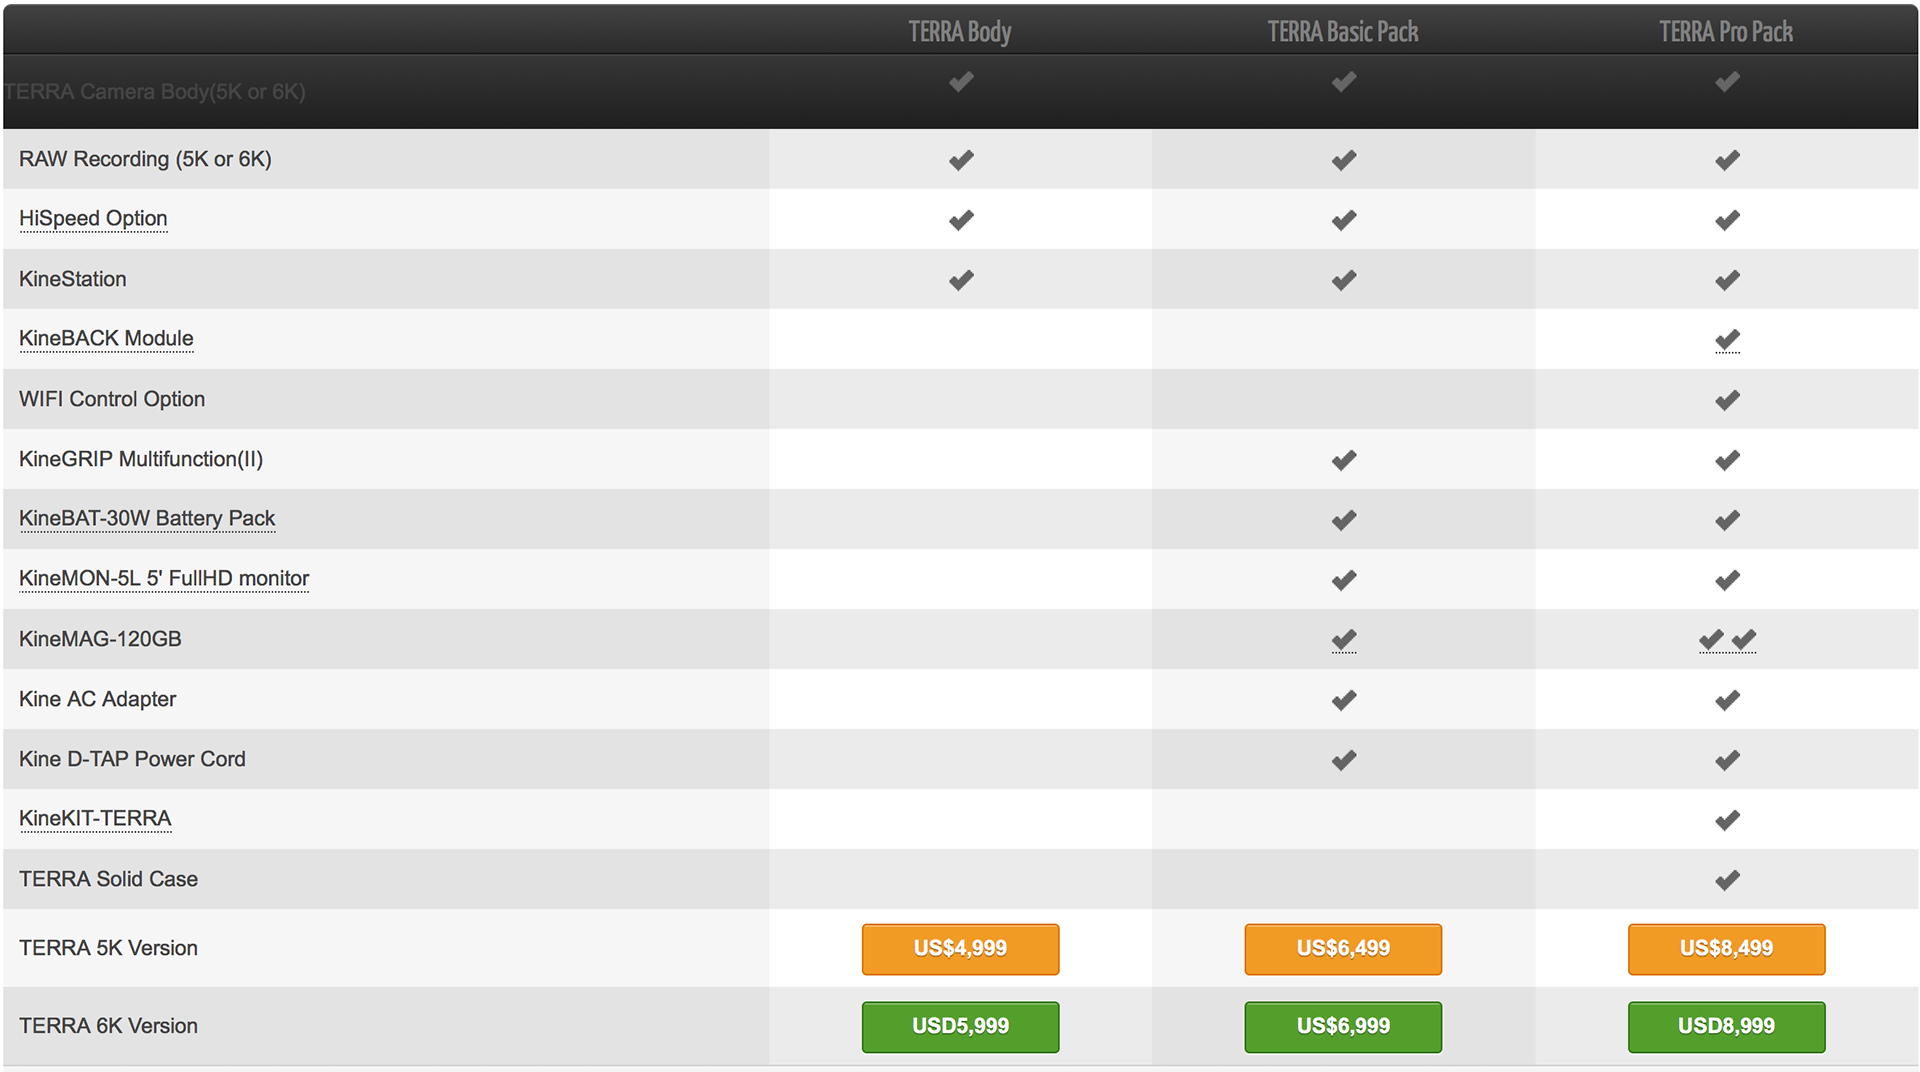Click the KineGRIP Multifunction(II) label
The image size is (1920, 1072).
tap(141, 459)
